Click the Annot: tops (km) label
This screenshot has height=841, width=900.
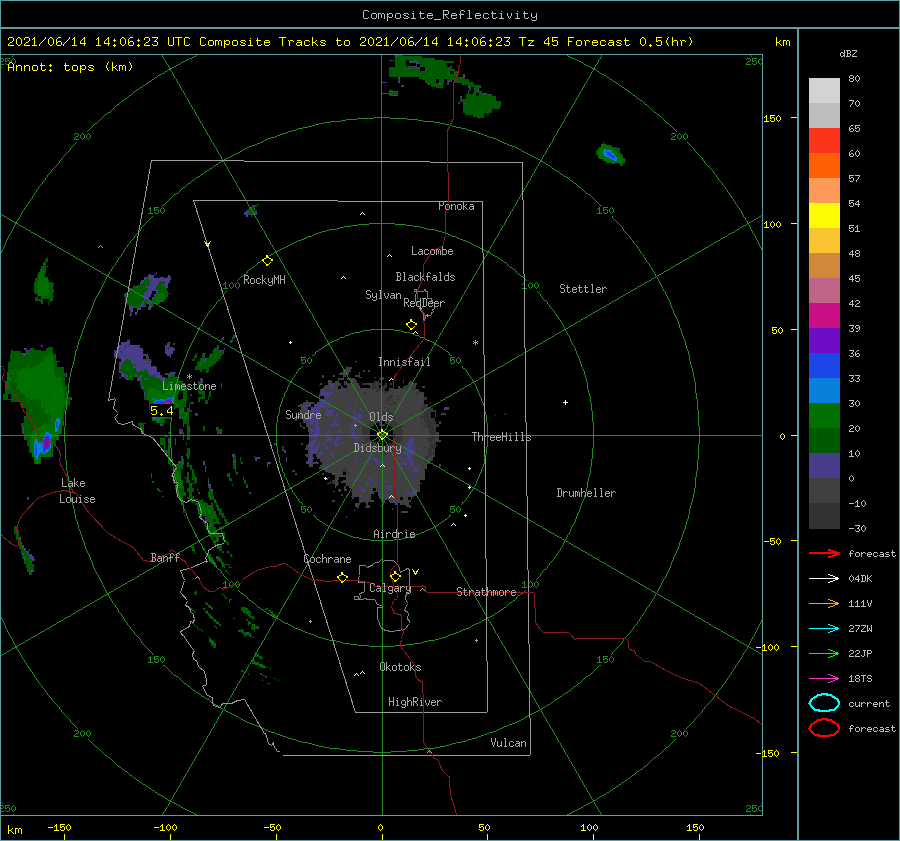click(70, 67)
